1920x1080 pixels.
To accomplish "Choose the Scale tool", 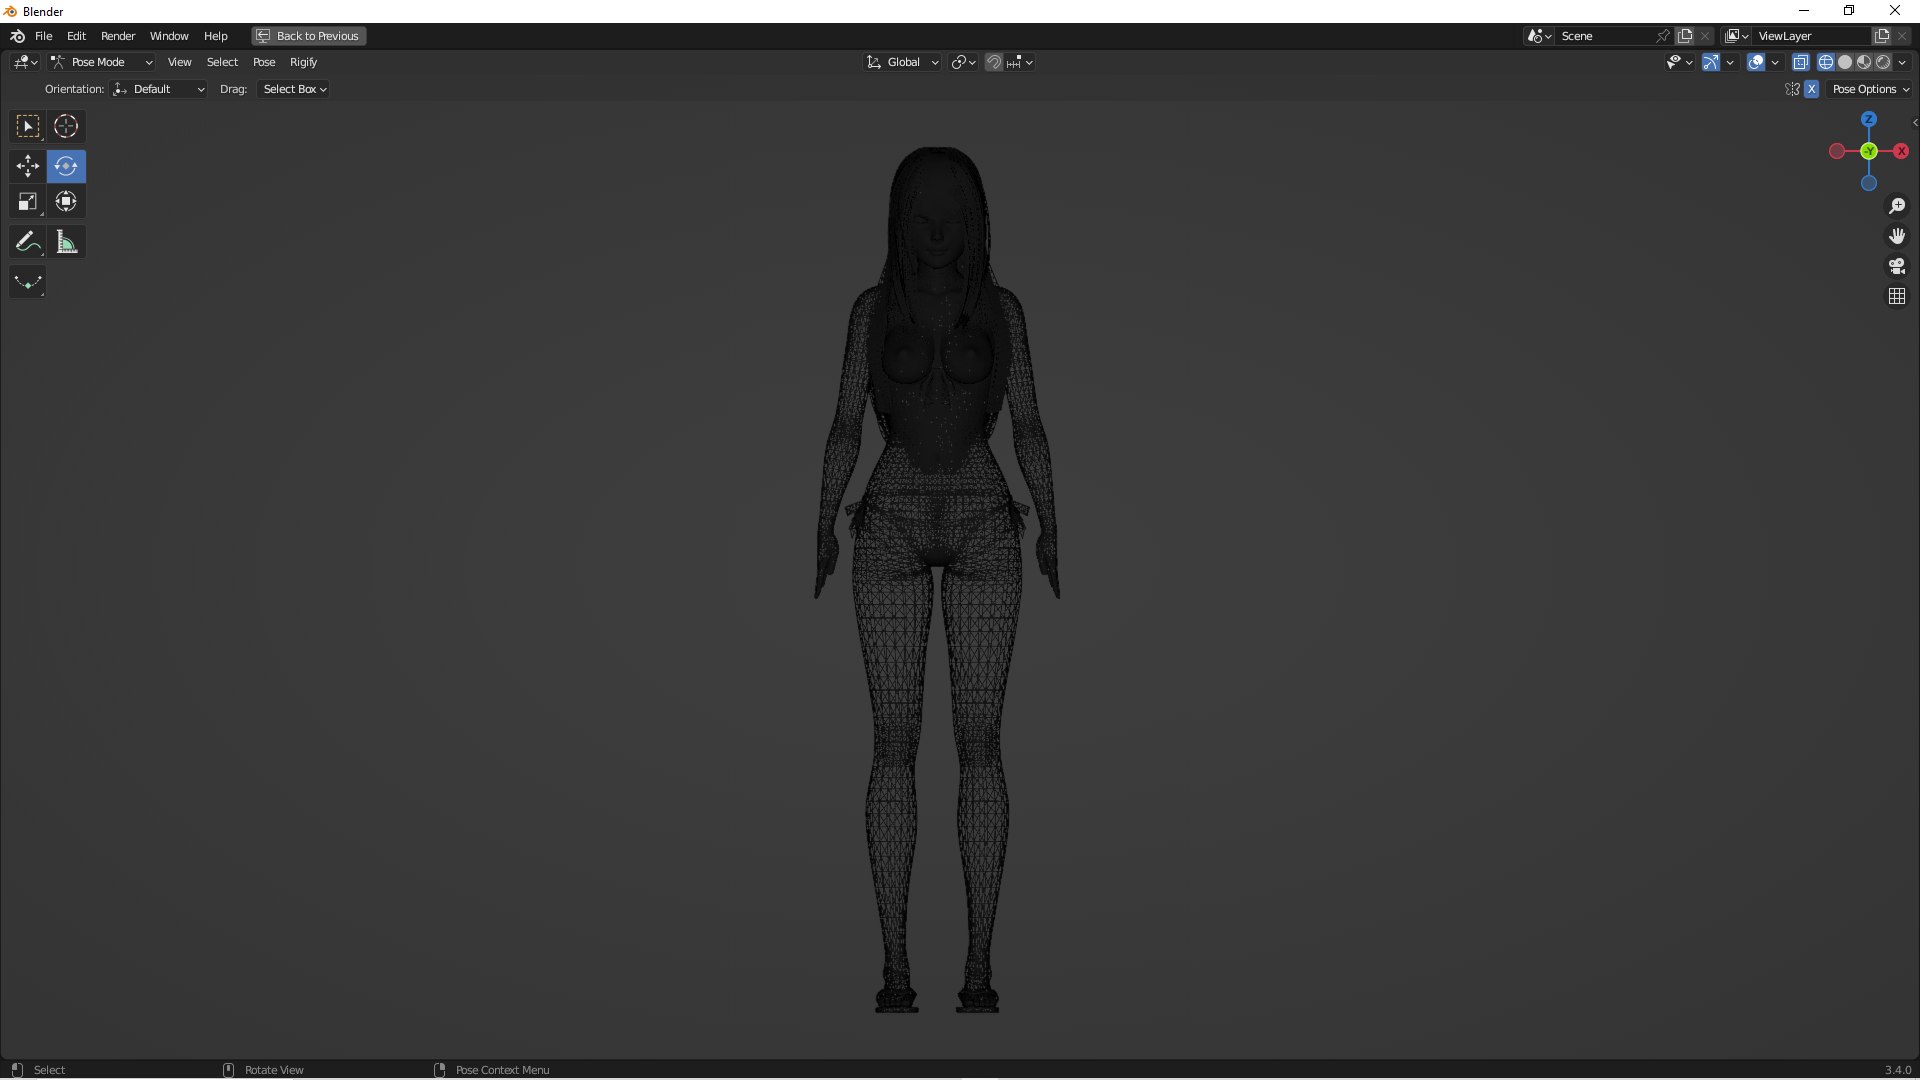I will [27, 202].
